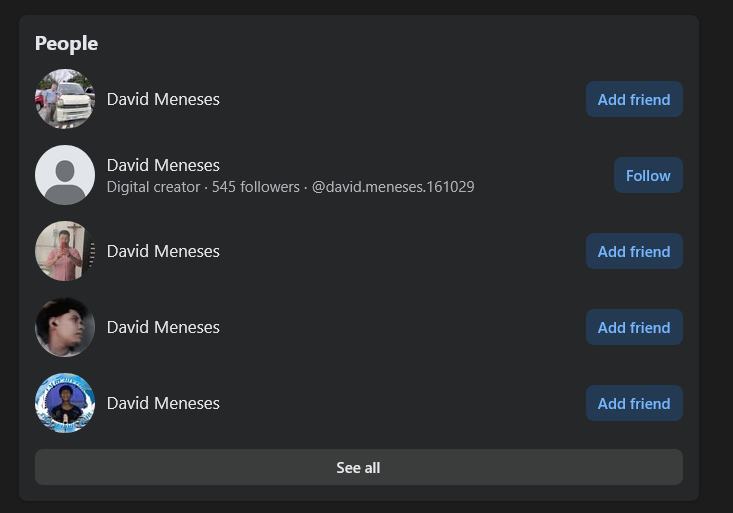
Task: Click David Meneses name beside blue-framed avatar
Action: coord(163,403)
